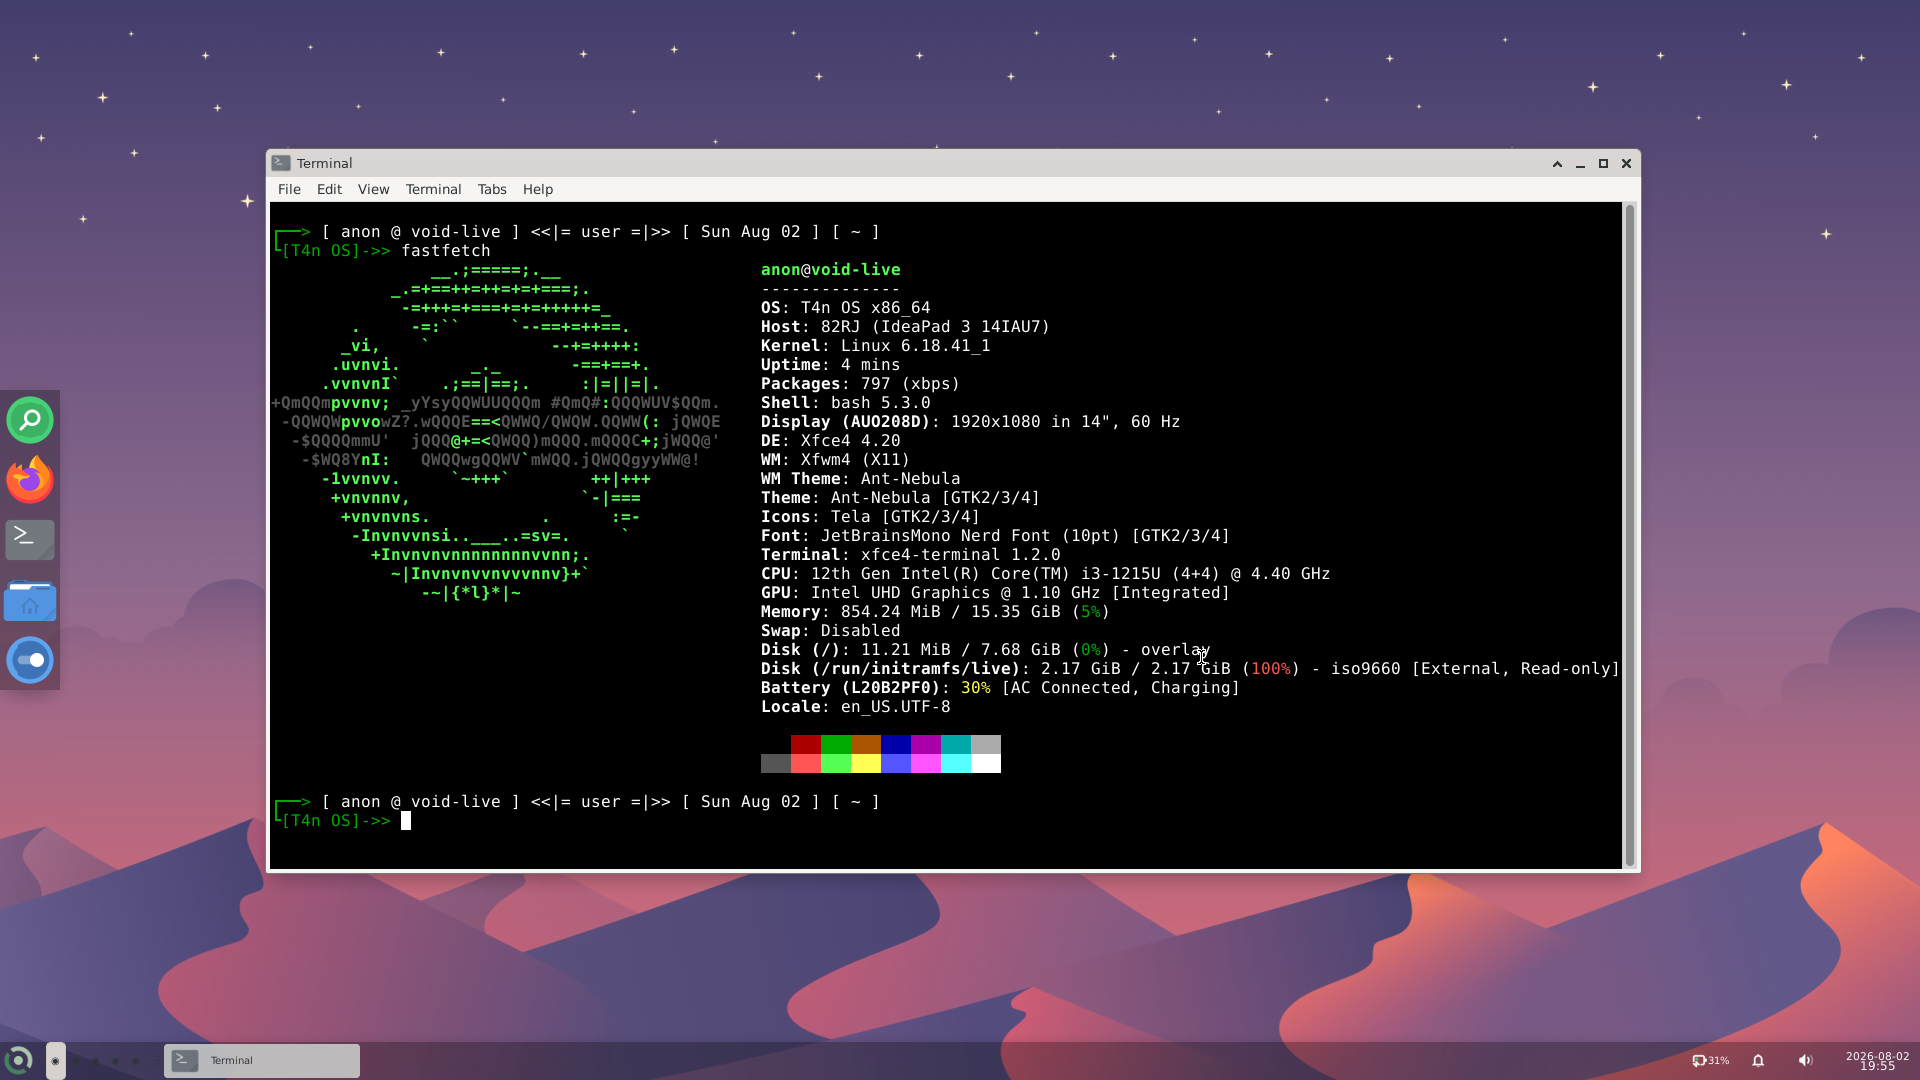The width and height of the screenshot is (1920, 1080).
Task: Click the 'Battery (L20B2PF0)' line
Action: 1000,688
